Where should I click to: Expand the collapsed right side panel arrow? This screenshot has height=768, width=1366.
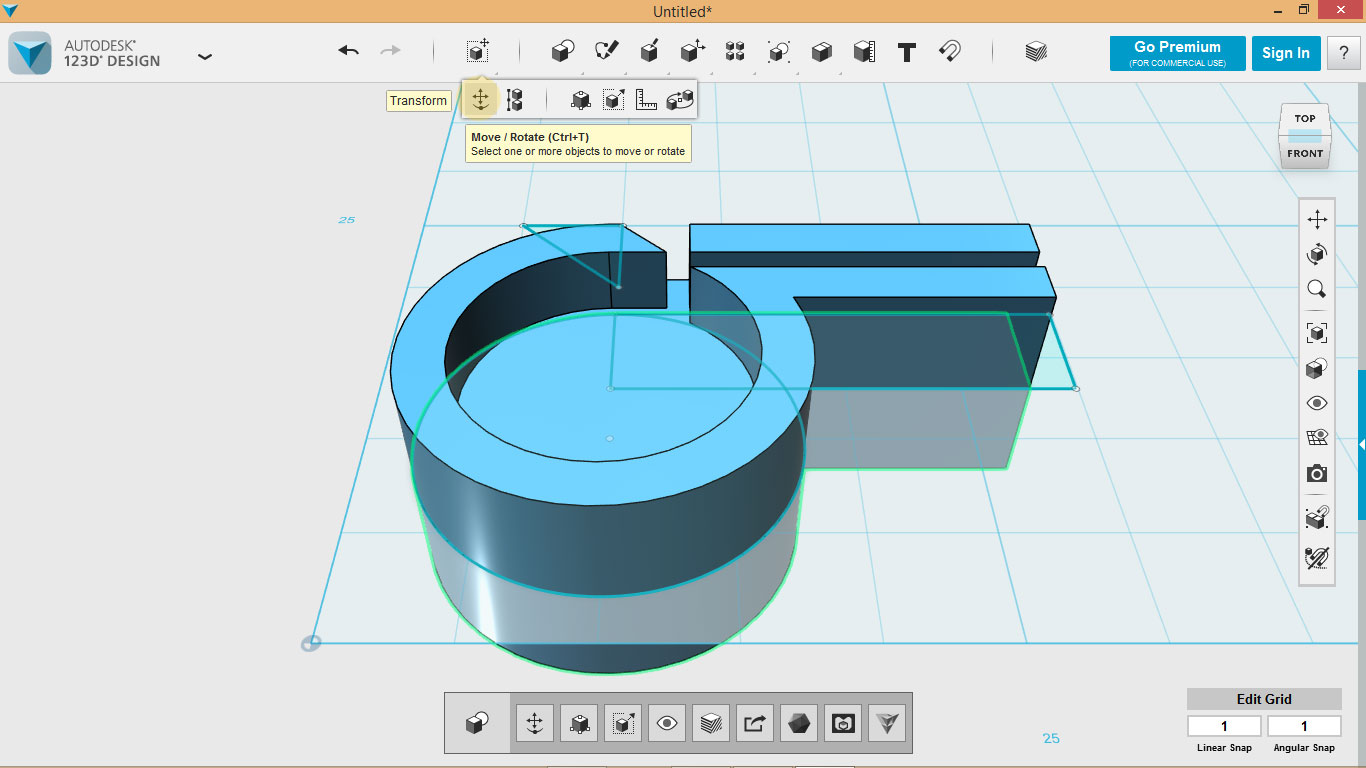coord(1361,444)
